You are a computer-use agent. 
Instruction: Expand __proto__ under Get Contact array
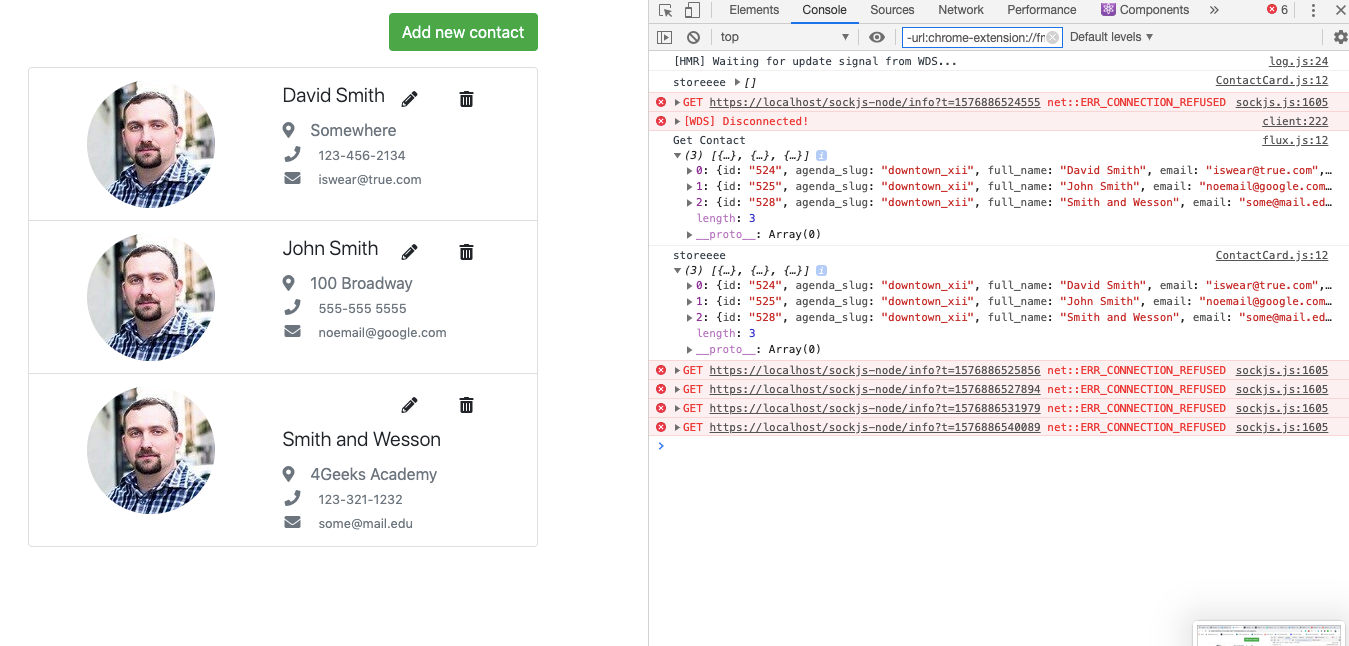(x=689, y=234)
